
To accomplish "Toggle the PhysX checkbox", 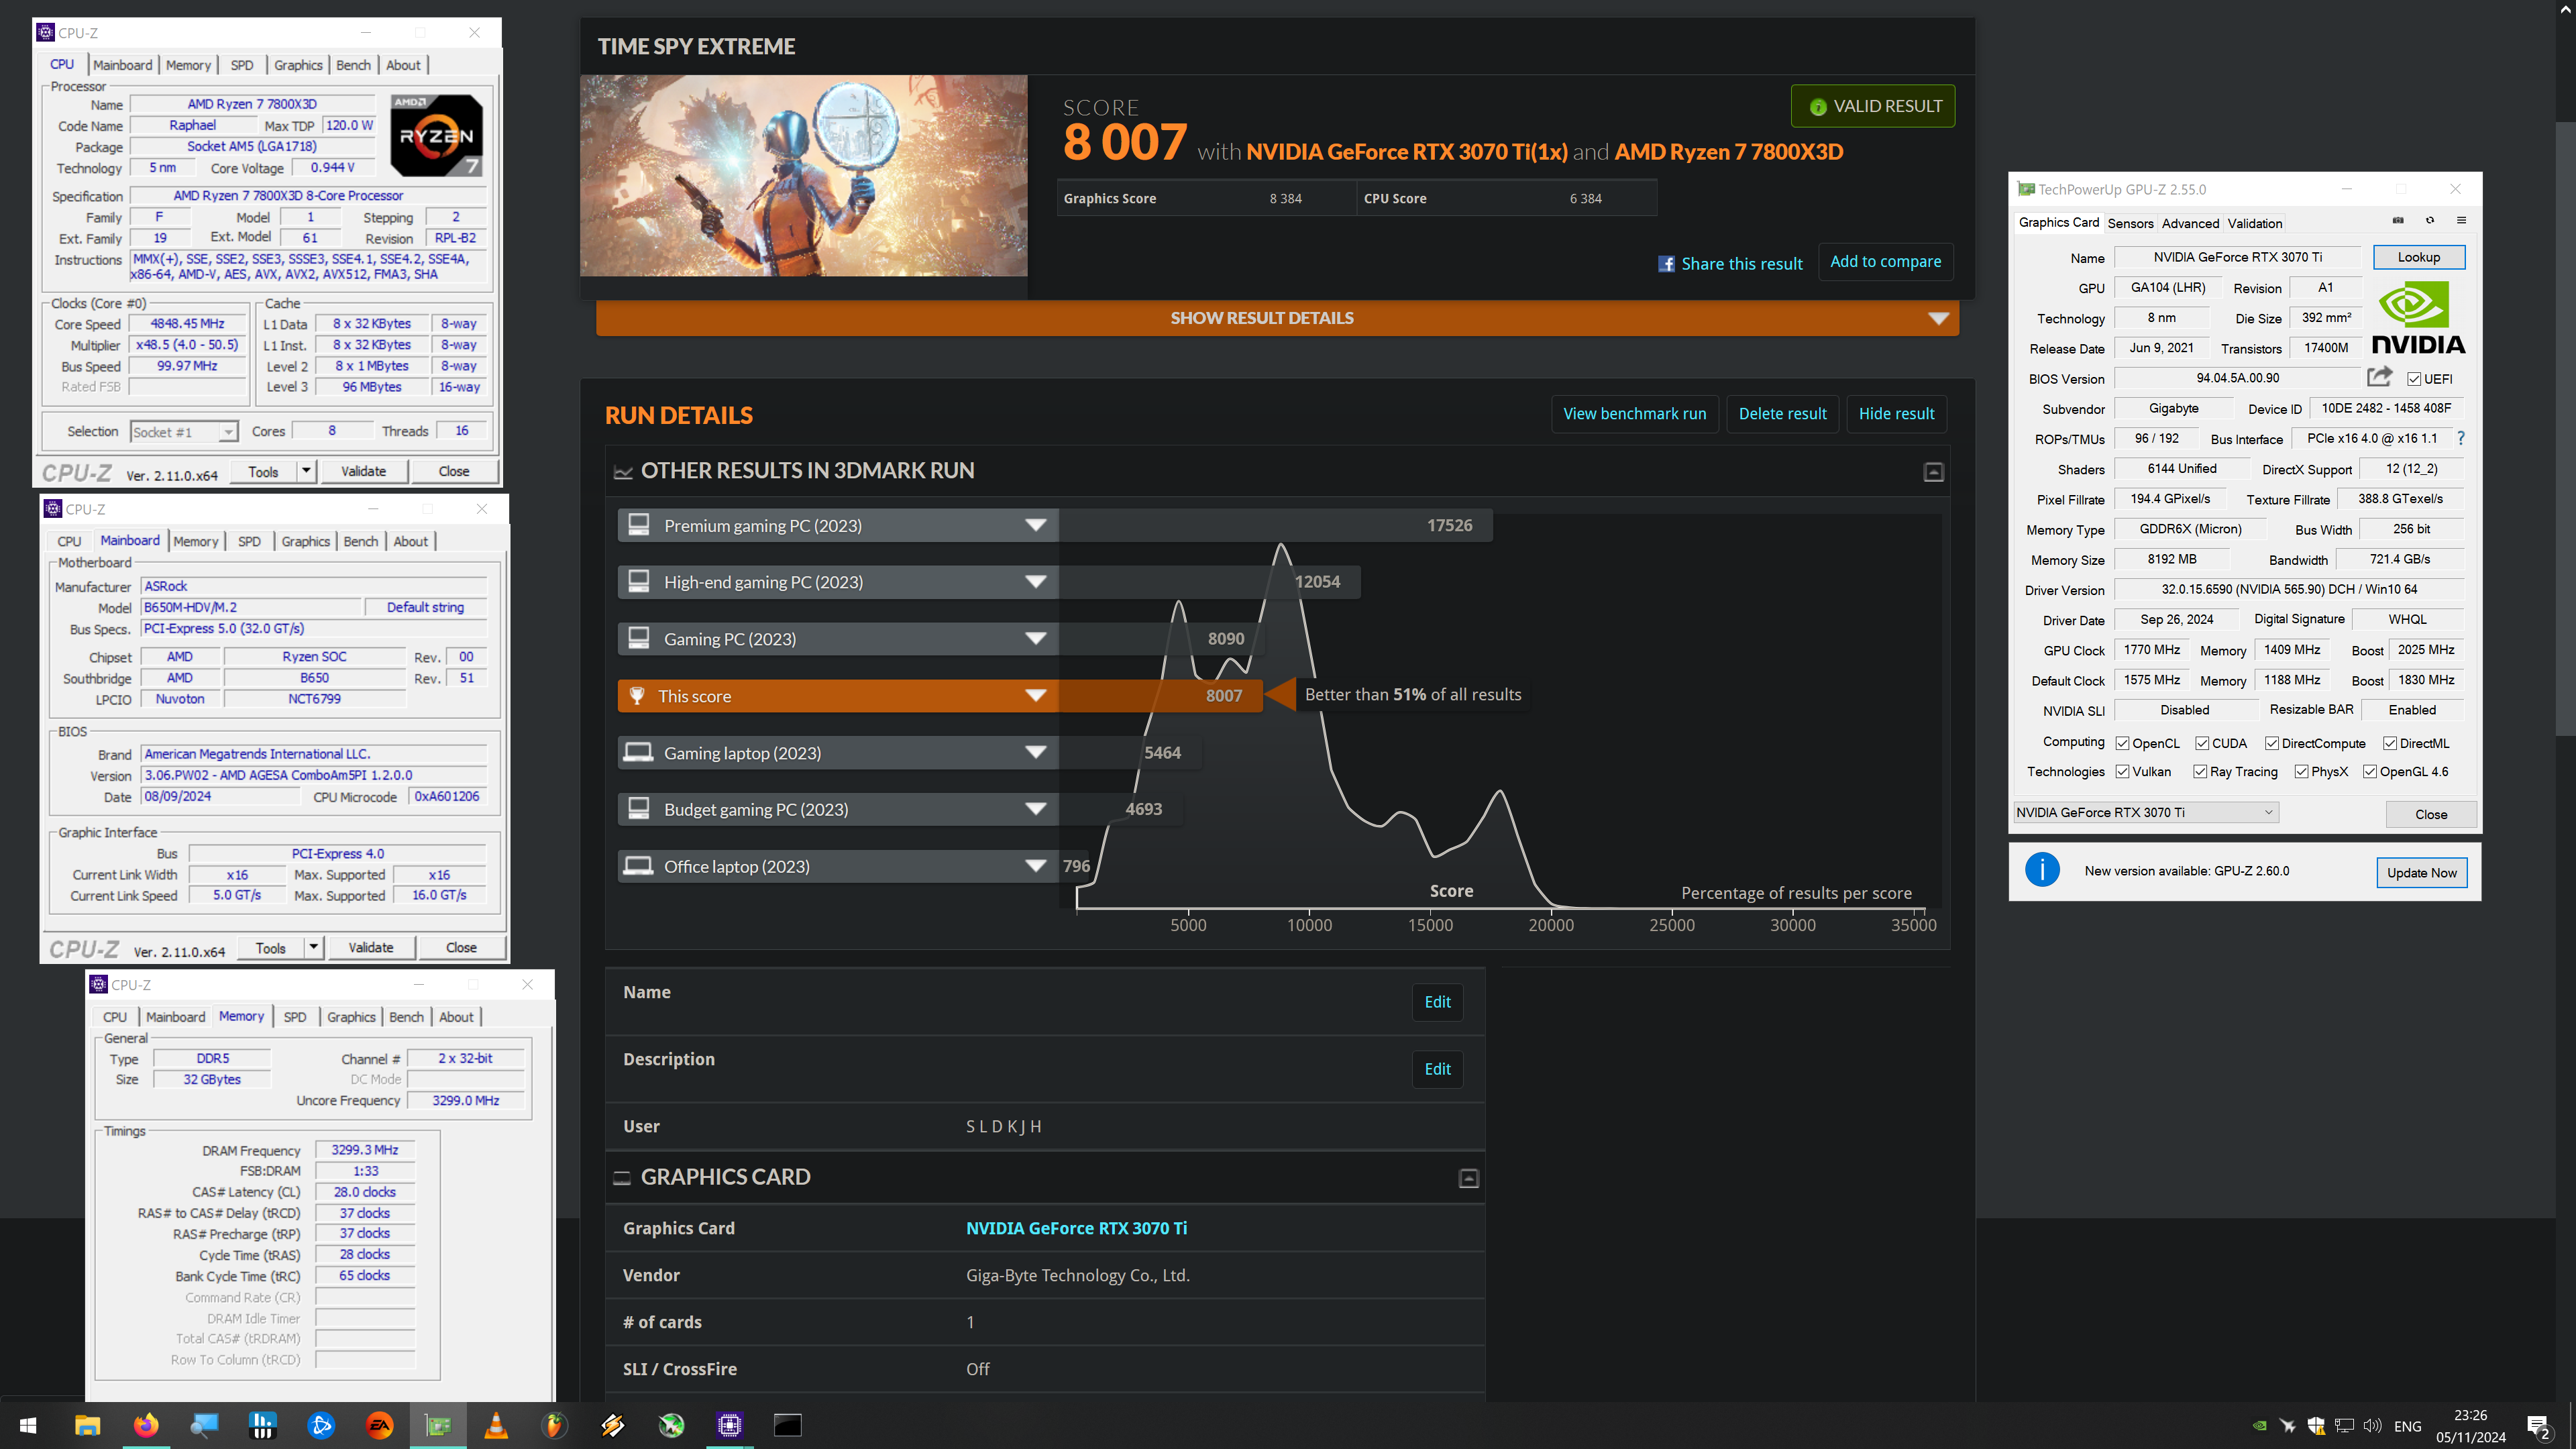I will click(2301, 771).
